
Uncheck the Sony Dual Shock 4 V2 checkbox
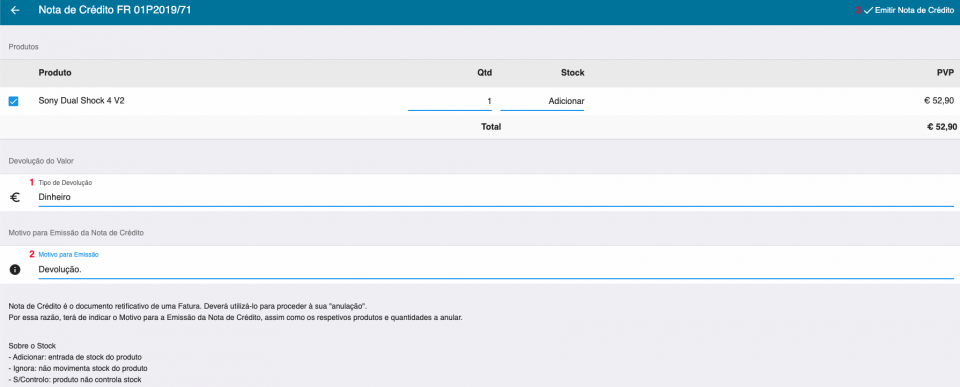[13, 101]
